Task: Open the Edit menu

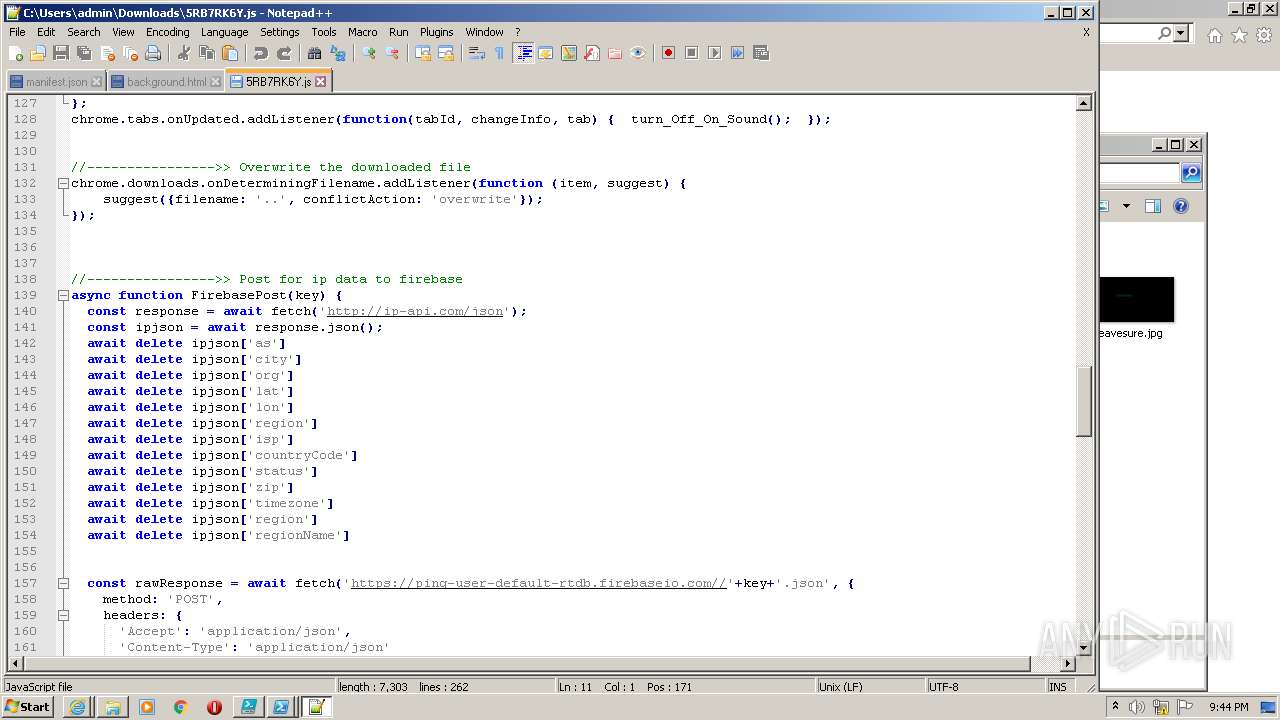Action: [x=46, y=32]
